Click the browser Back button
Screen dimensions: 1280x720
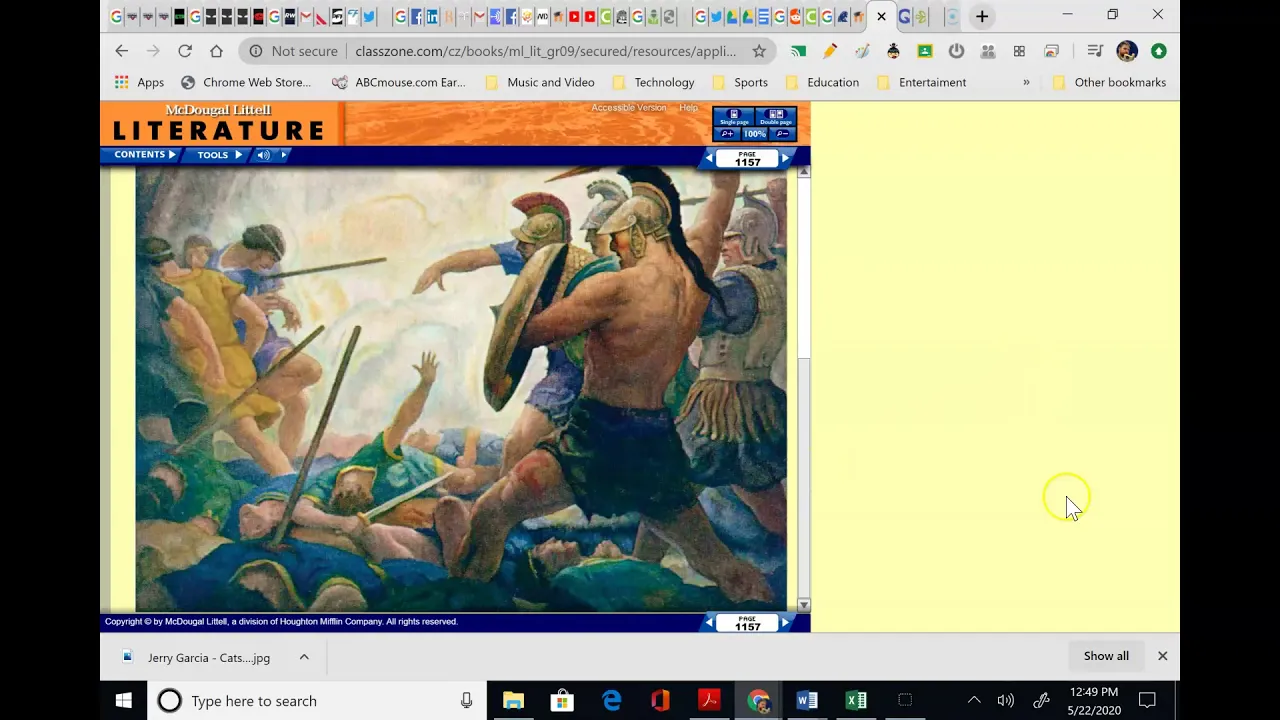click(122, 51)
